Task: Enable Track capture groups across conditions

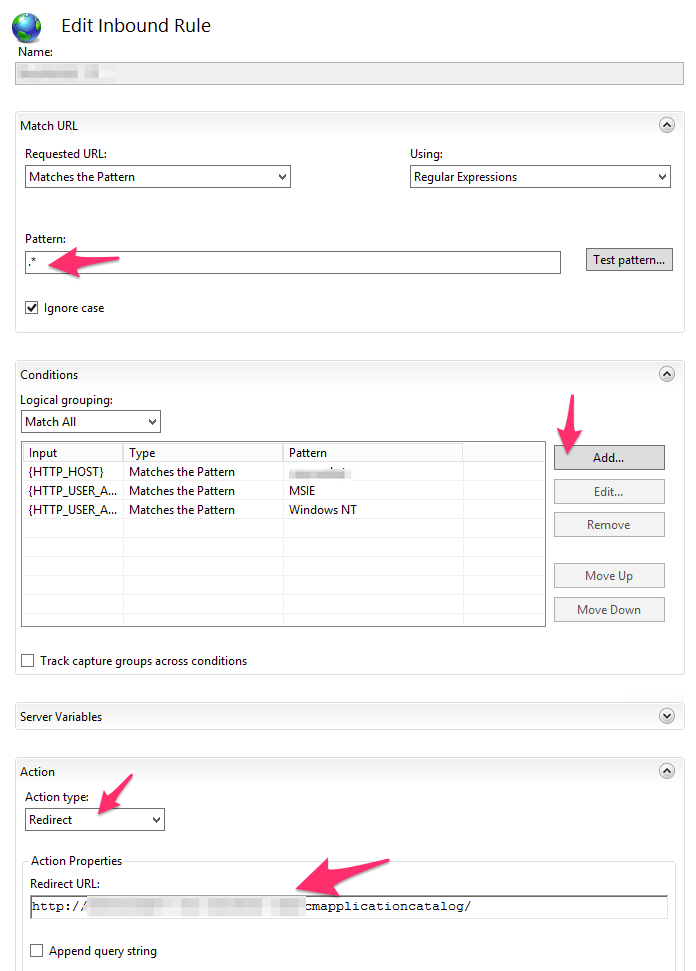Action: point(28,661)
